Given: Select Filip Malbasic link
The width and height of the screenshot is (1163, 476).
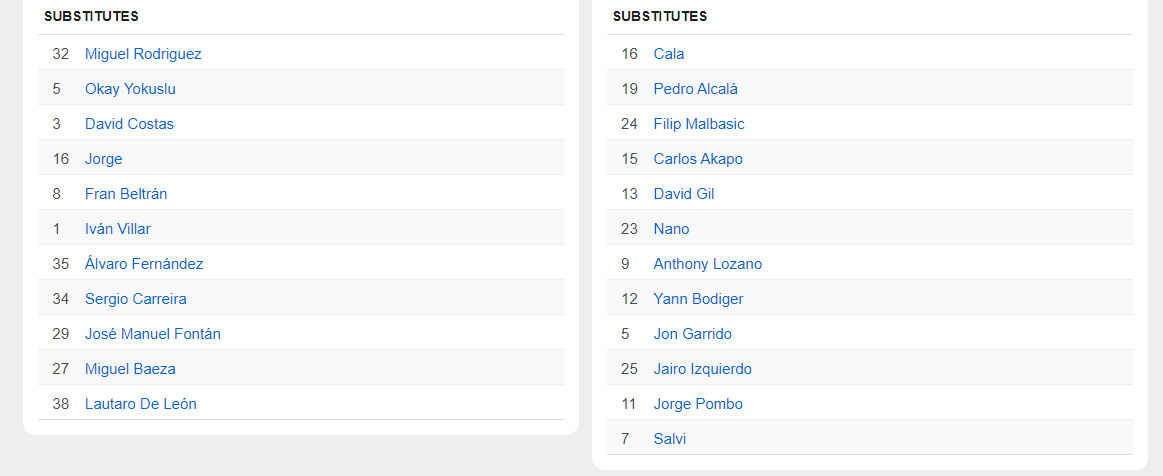Looking at the screenshot, I should click(x=699, y=124).
